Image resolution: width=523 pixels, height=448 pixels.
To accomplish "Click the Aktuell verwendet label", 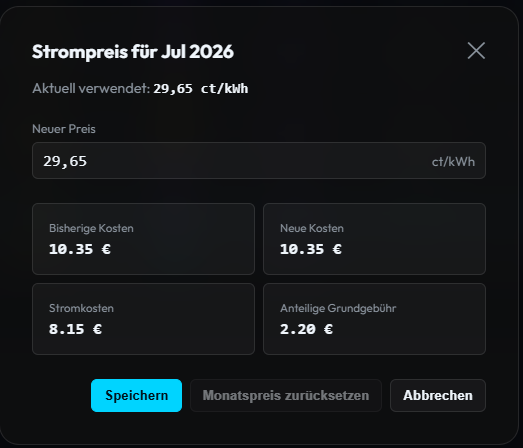I will pos(91,88).
